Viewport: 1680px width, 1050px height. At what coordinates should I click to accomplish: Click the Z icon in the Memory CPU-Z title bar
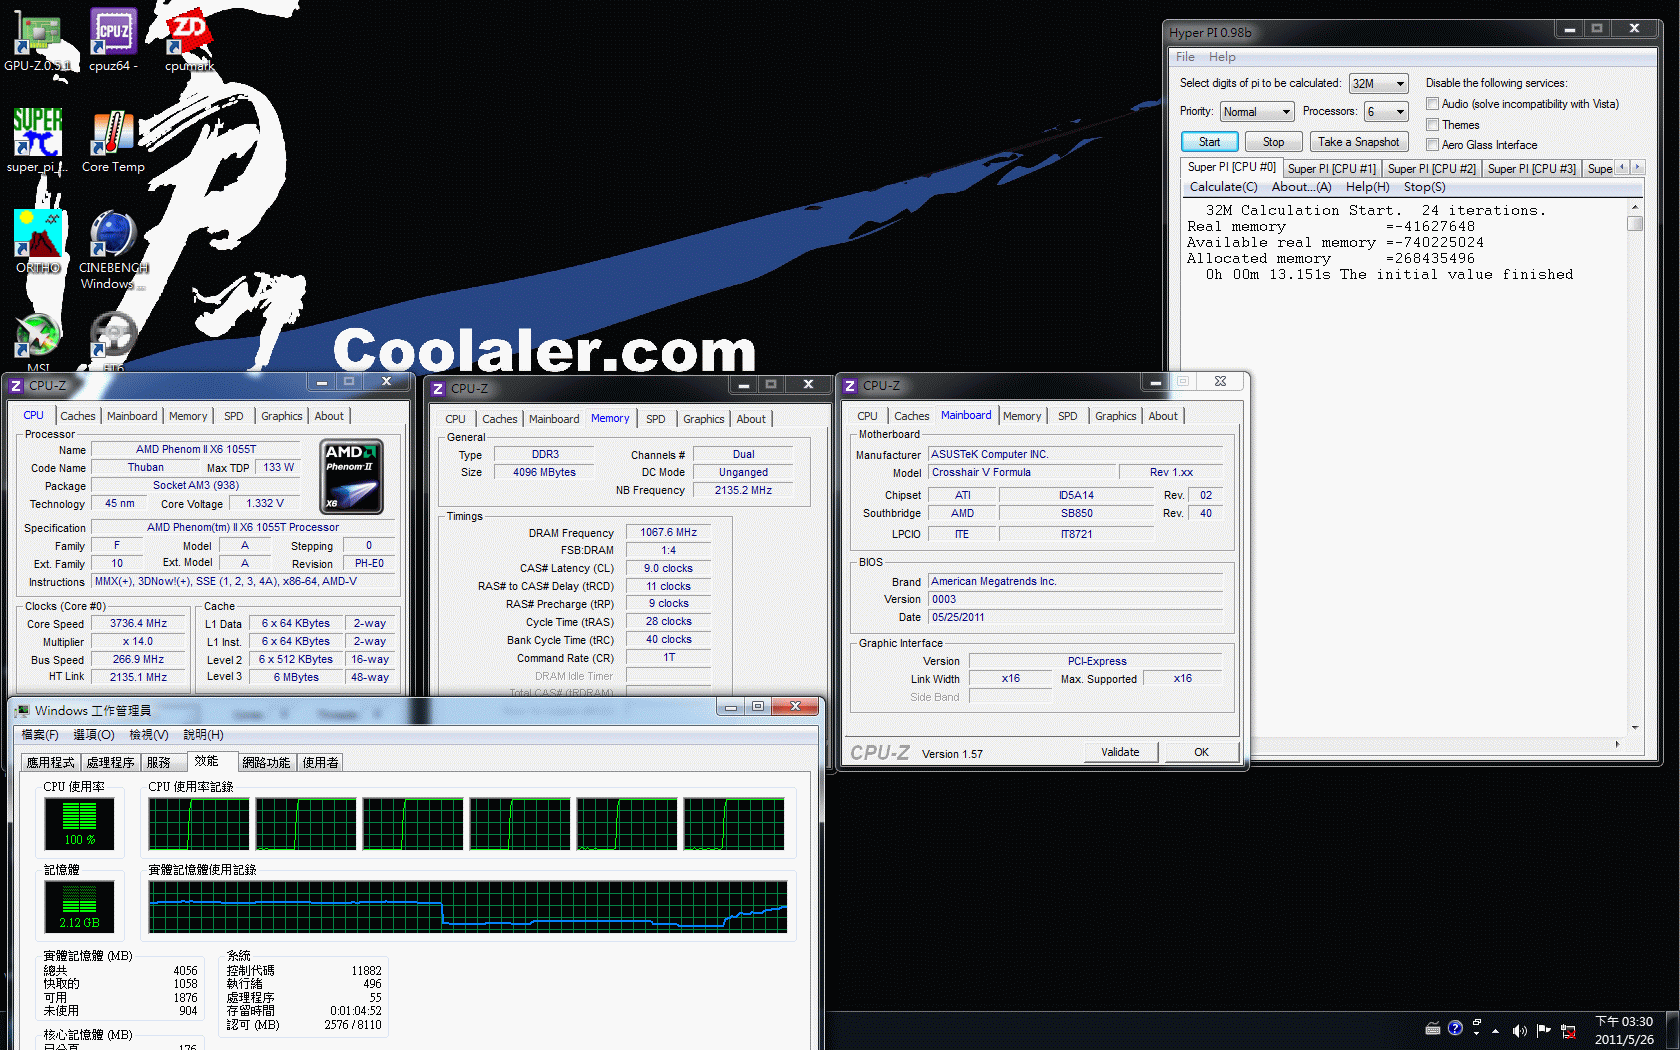[x=437, y=389]
